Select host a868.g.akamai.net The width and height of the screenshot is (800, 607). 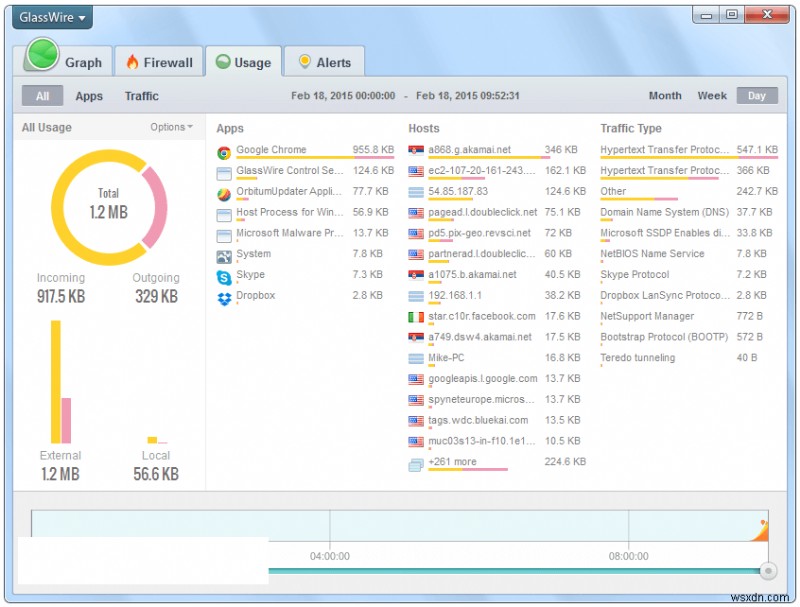click(469, 149)
